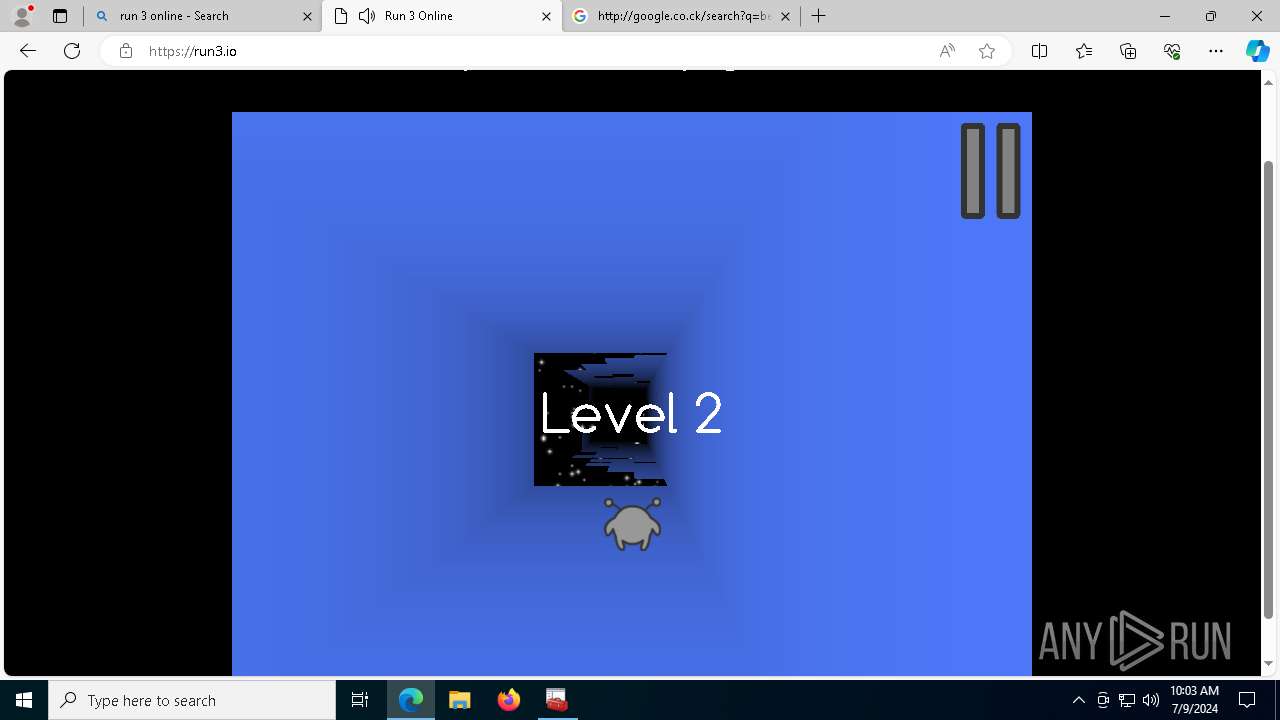Pause the Run 3 game
The height and width of the screenshot is (720, 1280).
click(x=990, y=171)
